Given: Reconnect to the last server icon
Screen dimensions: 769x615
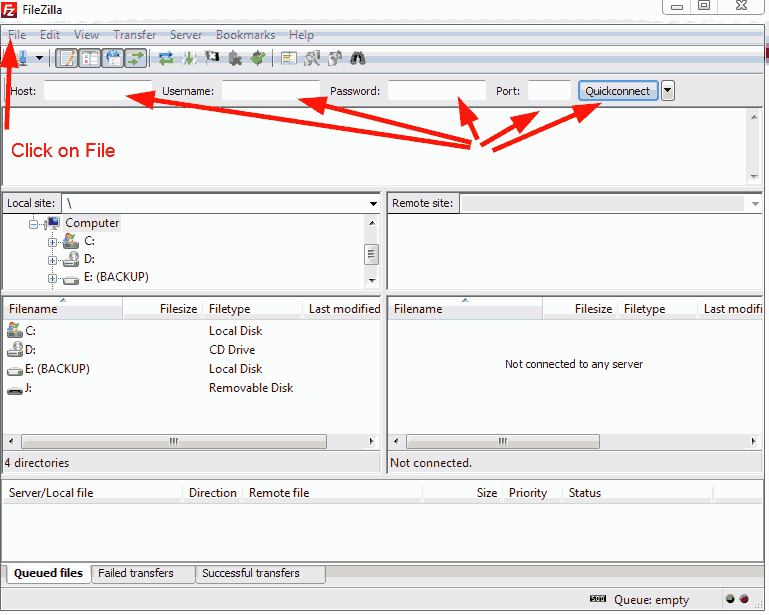Looking at the screenshot, I should coord(258,59).
